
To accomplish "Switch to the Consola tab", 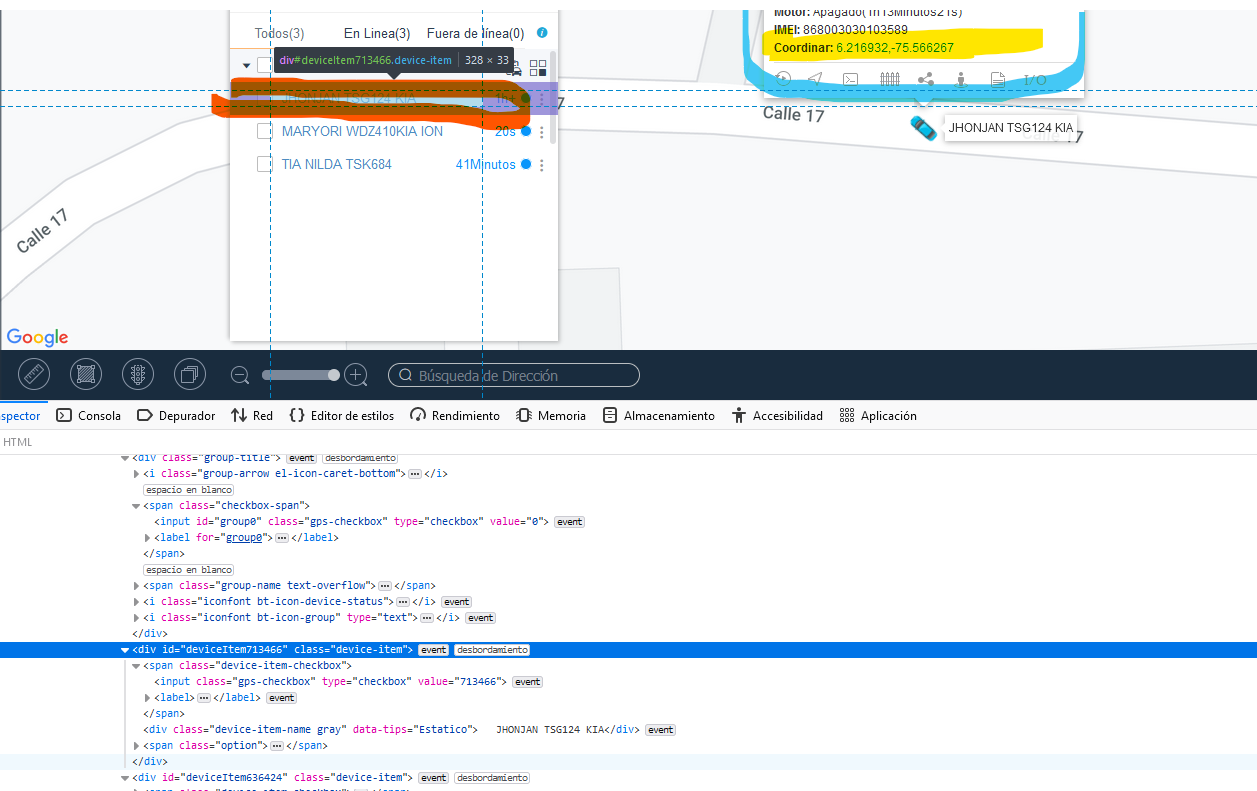I will pos(88,416).
